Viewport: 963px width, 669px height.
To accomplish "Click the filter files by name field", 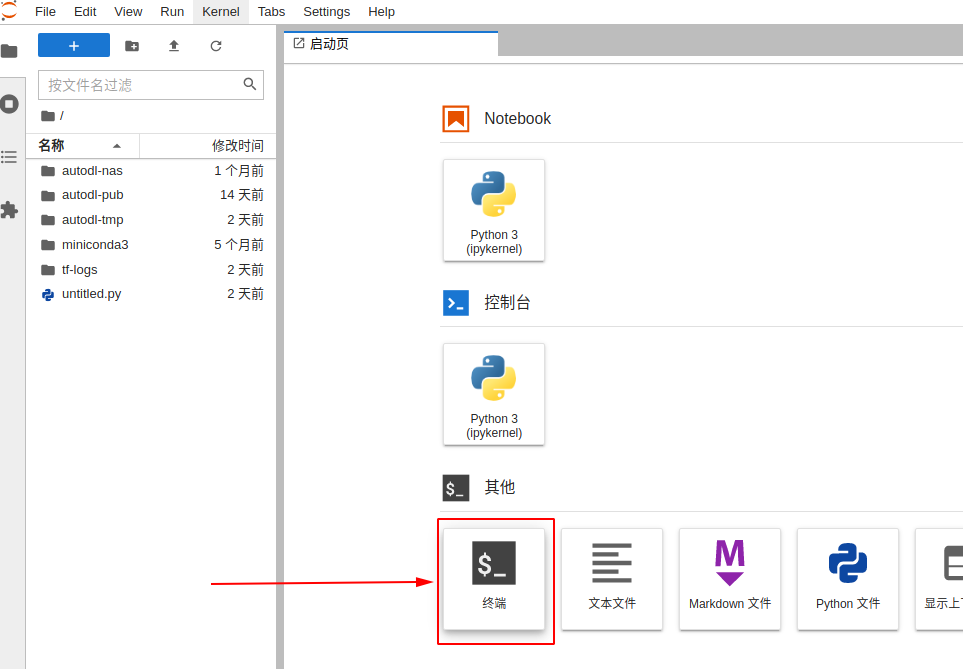I will click(140, 85).
